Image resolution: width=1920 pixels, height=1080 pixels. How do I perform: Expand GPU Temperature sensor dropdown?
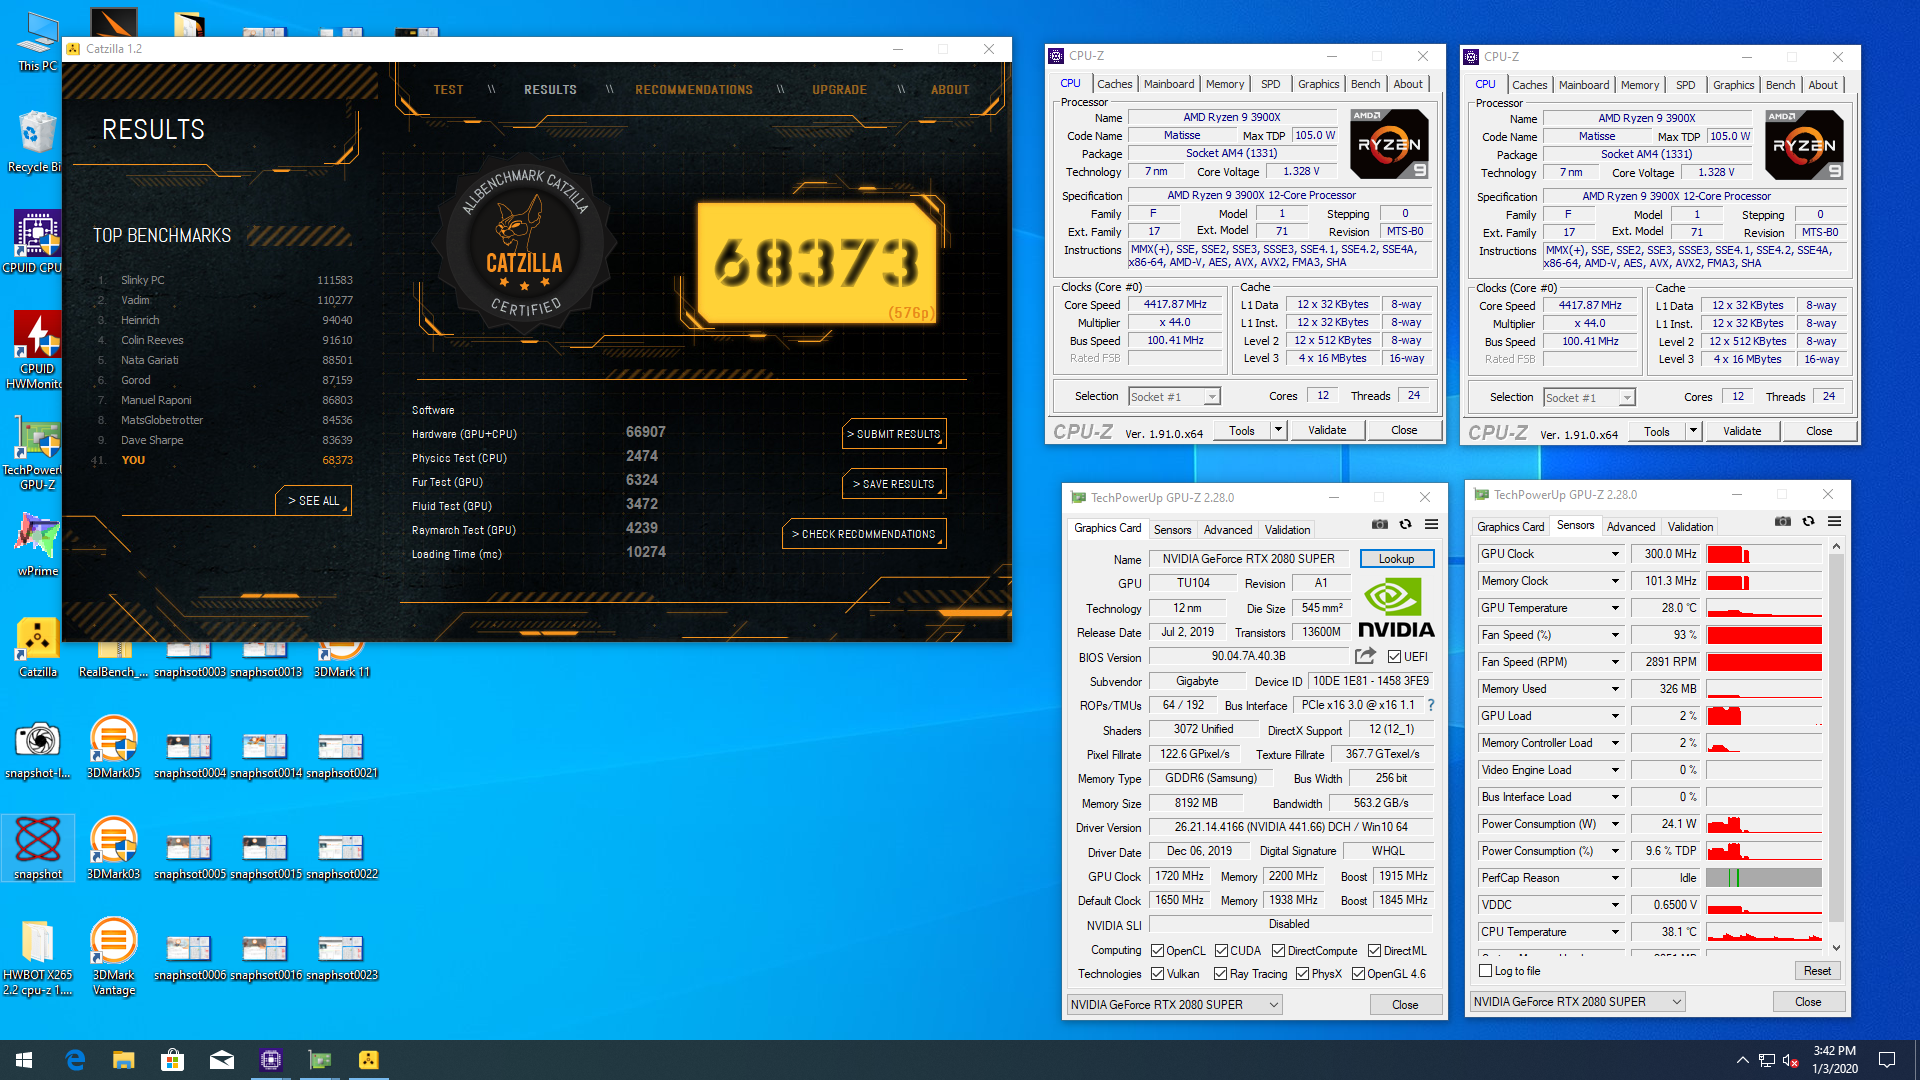click(x=1614, y=608)
